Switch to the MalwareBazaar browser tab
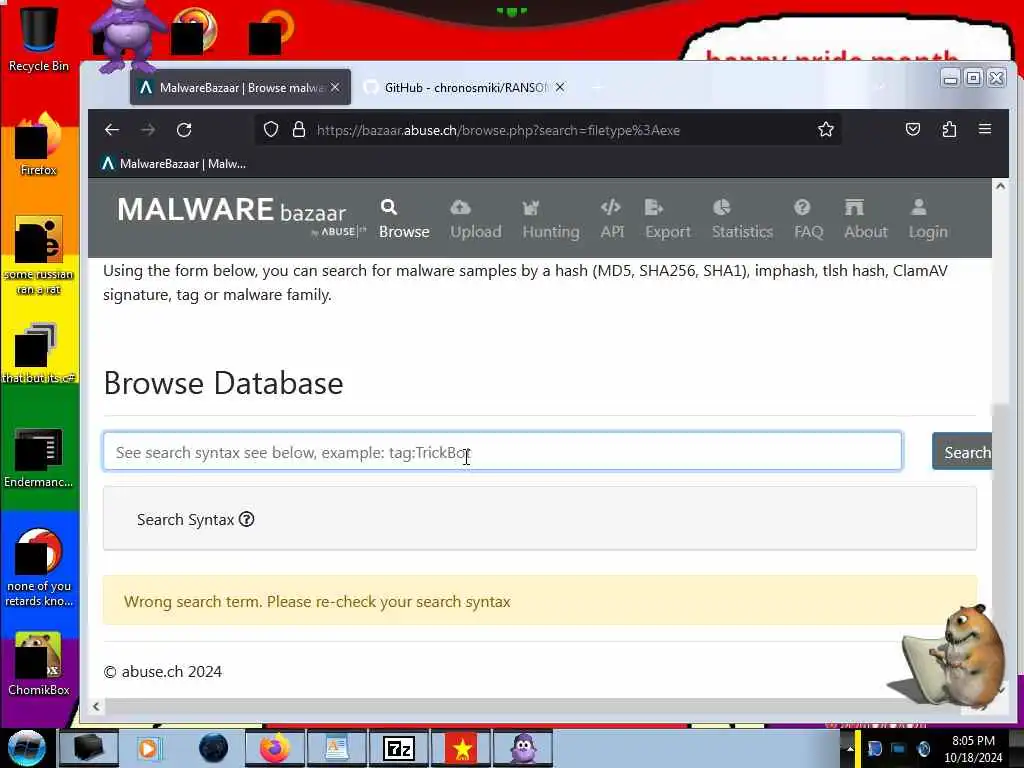1024x768 pixels. [240, 88]
